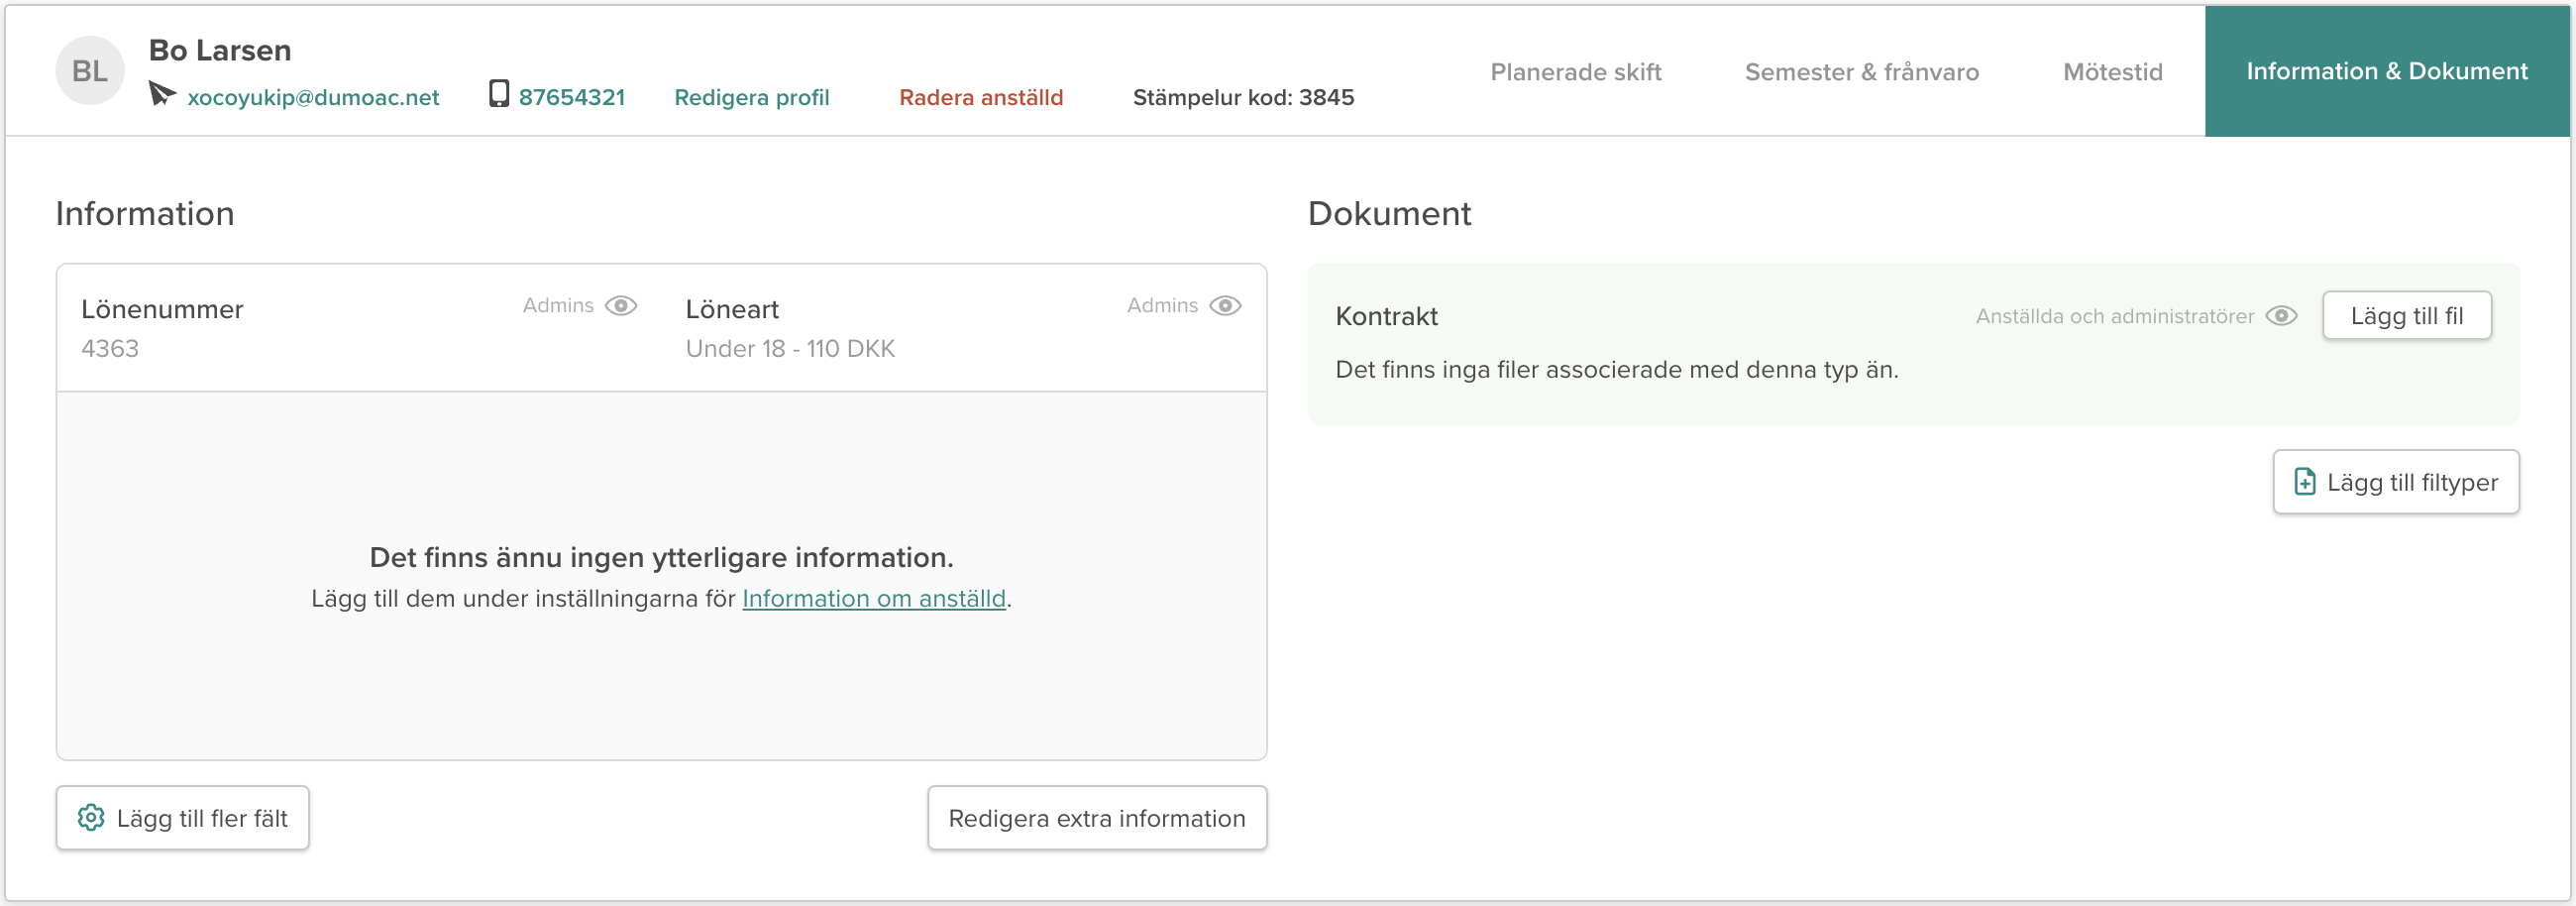Viewport: 2576px width, 906px height.
Task: Click the mobile phone icon
Action: [x=498, y=94]
